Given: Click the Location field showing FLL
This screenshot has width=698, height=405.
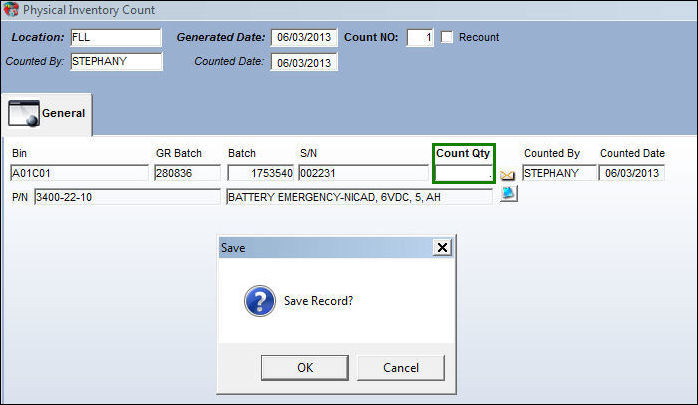Looking at the screenshot, I should pos(116,37).
